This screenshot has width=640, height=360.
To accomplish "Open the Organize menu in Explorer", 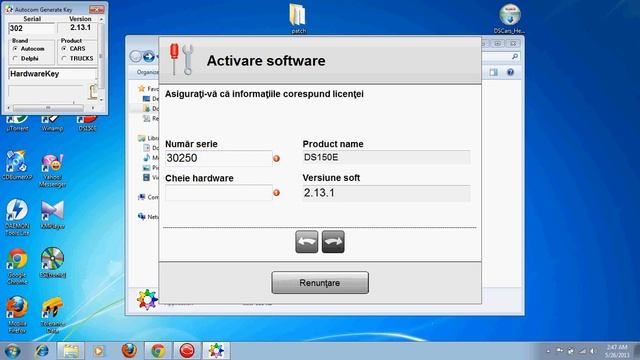I will pos(147,72).
